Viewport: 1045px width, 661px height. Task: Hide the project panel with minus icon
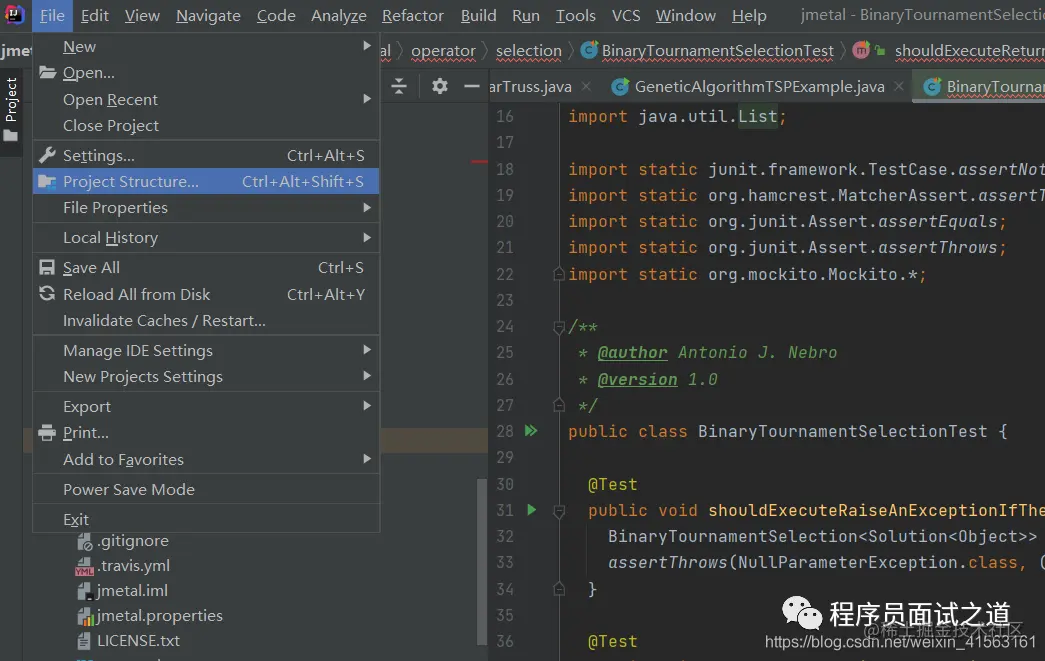pyautogui.click(x=472, y=86)
